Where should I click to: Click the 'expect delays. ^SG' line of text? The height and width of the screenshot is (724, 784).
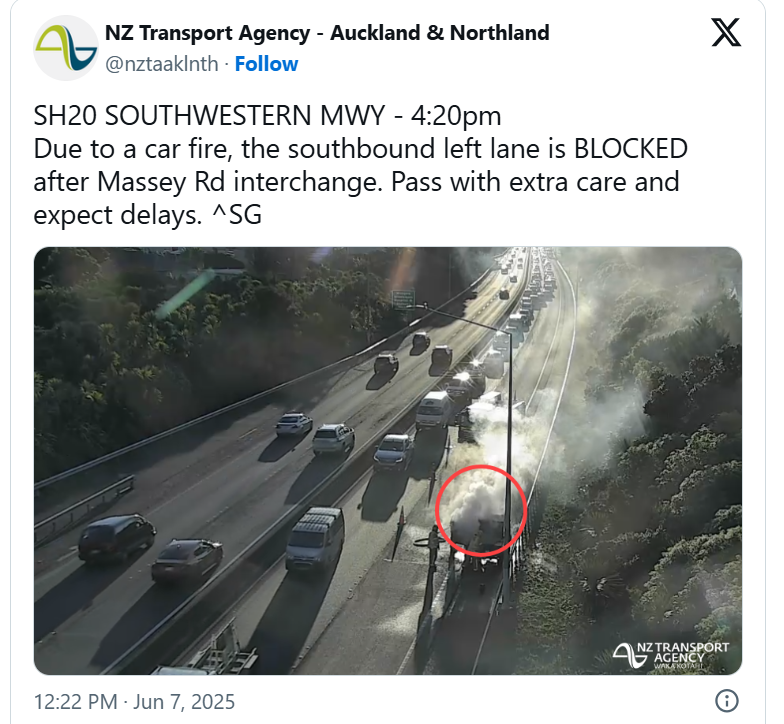tap(148, 215)
